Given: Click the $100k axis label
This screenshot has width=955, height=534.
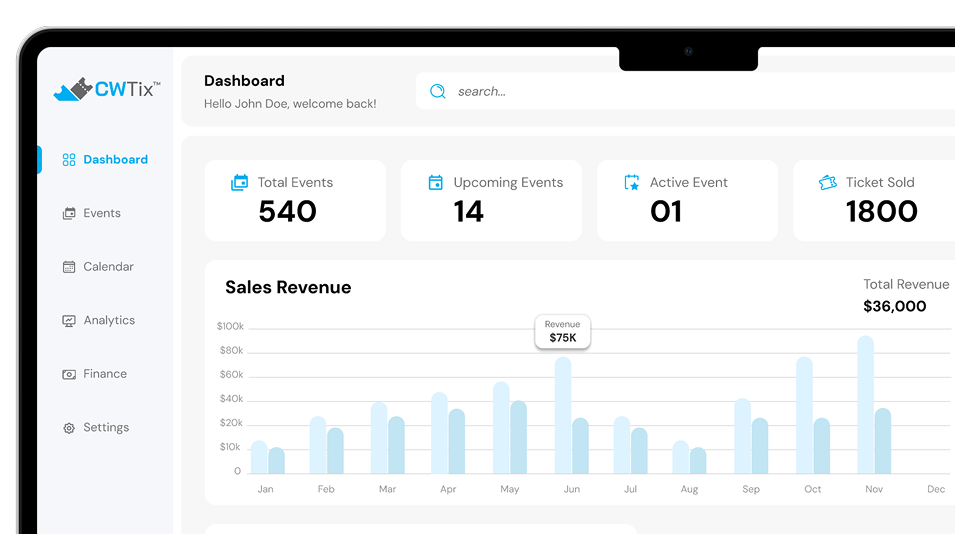Looking at the screenshot, I should [230, 326].
